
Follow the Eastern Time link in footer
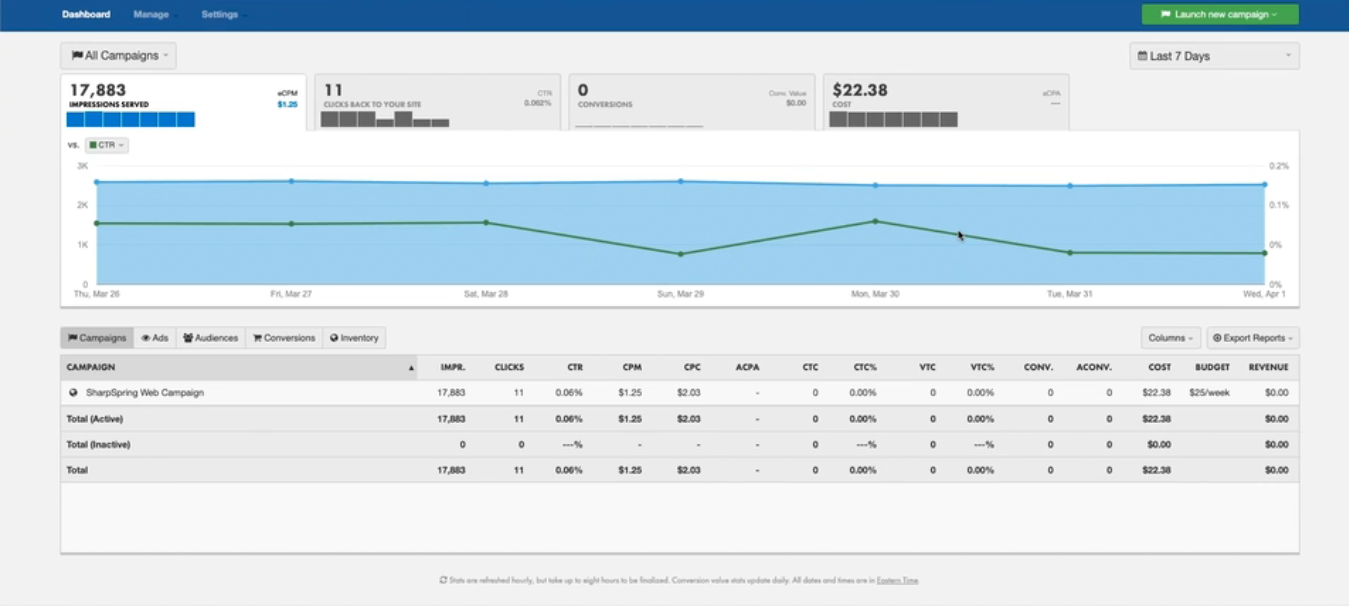click(x=897, y=581)
